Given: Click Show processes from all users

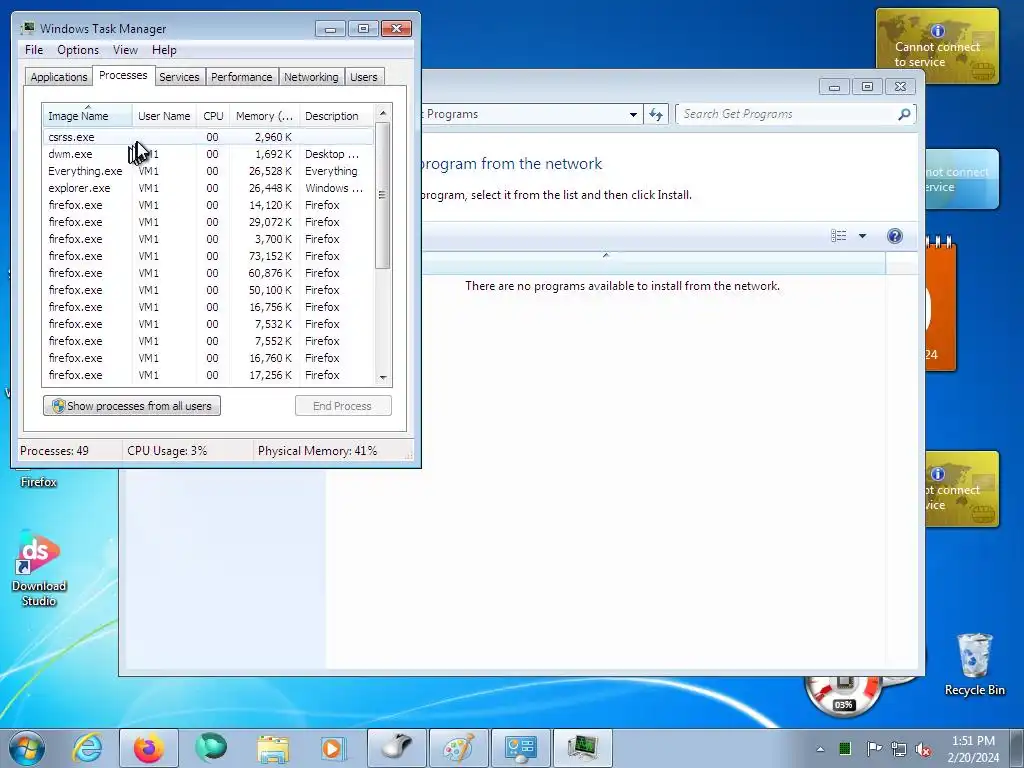Looking at the screenshot, I should [x=132, y=406].
